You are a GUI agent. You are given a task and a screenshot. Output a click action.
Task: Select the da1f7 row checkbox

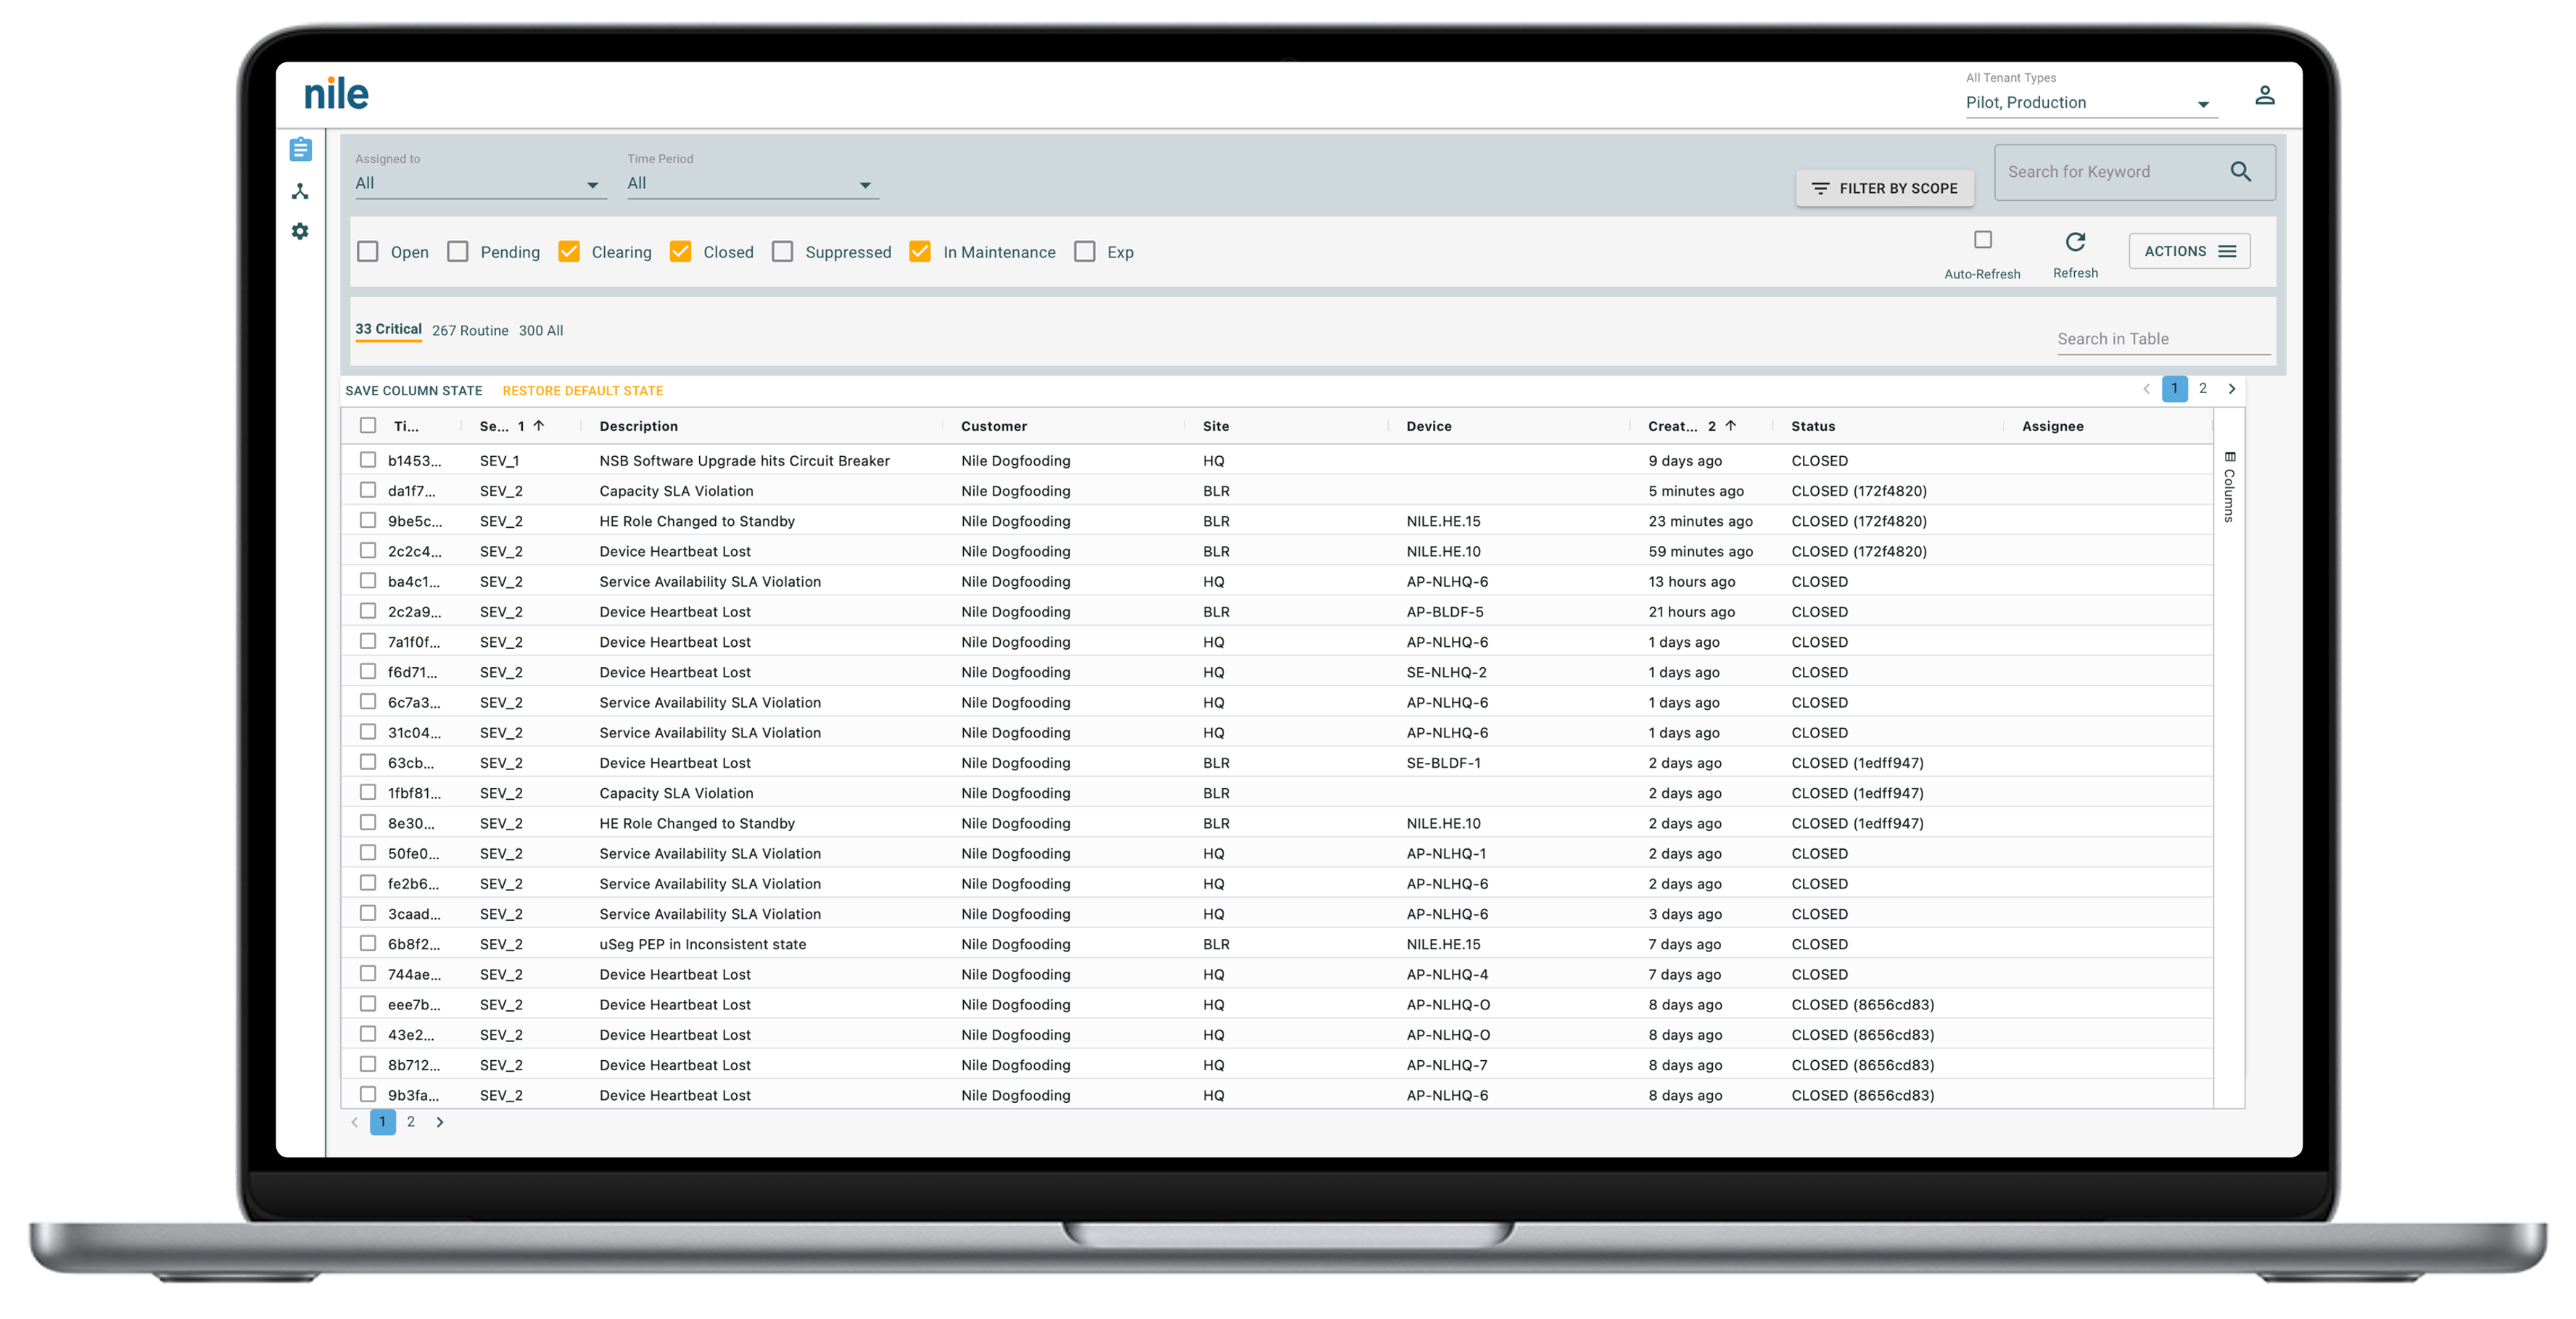click(368, 490)
